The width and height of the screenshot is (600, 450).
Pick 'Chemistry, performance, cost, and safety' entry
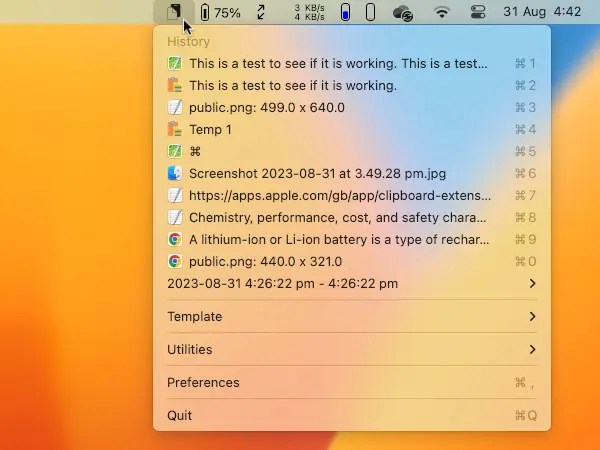(x=352, y=218)
